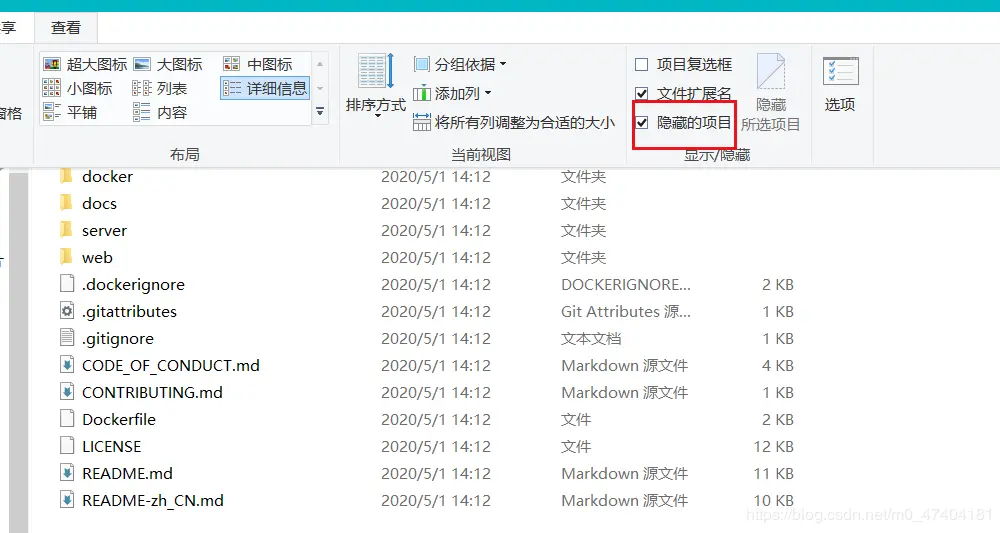Select file name CODE_OF_CONDUCT.md
This screenshot has height=533, width=1000.
tap(171, 365)
